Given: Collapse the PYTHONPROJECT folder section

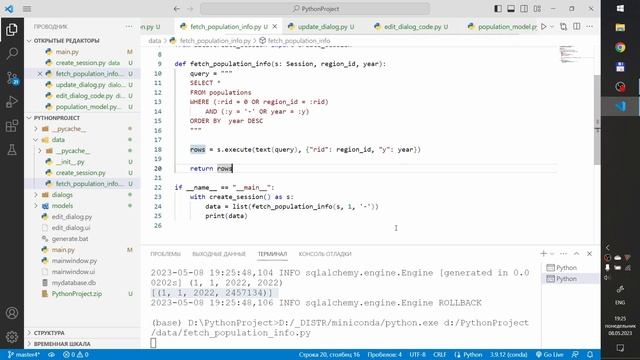Looking at the screenshot, I should (x=57, y=118).
